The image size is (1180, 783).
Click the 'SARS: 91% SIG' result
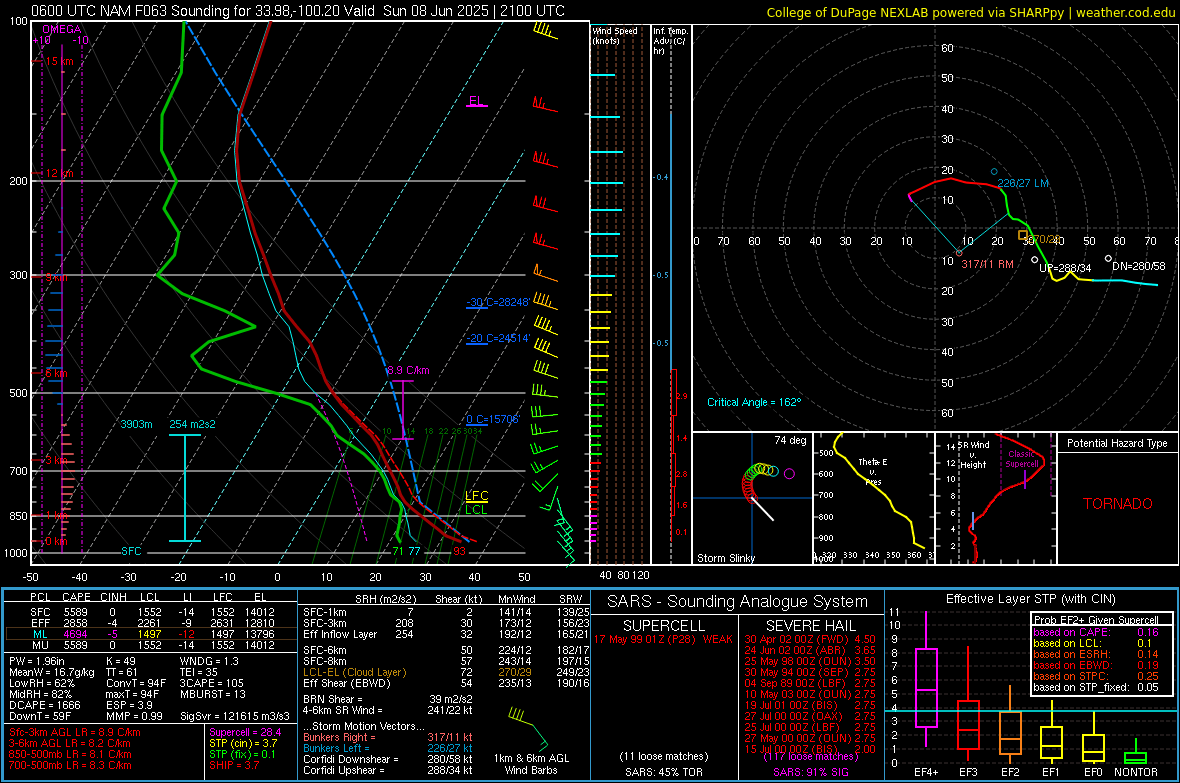pos(810,772)
